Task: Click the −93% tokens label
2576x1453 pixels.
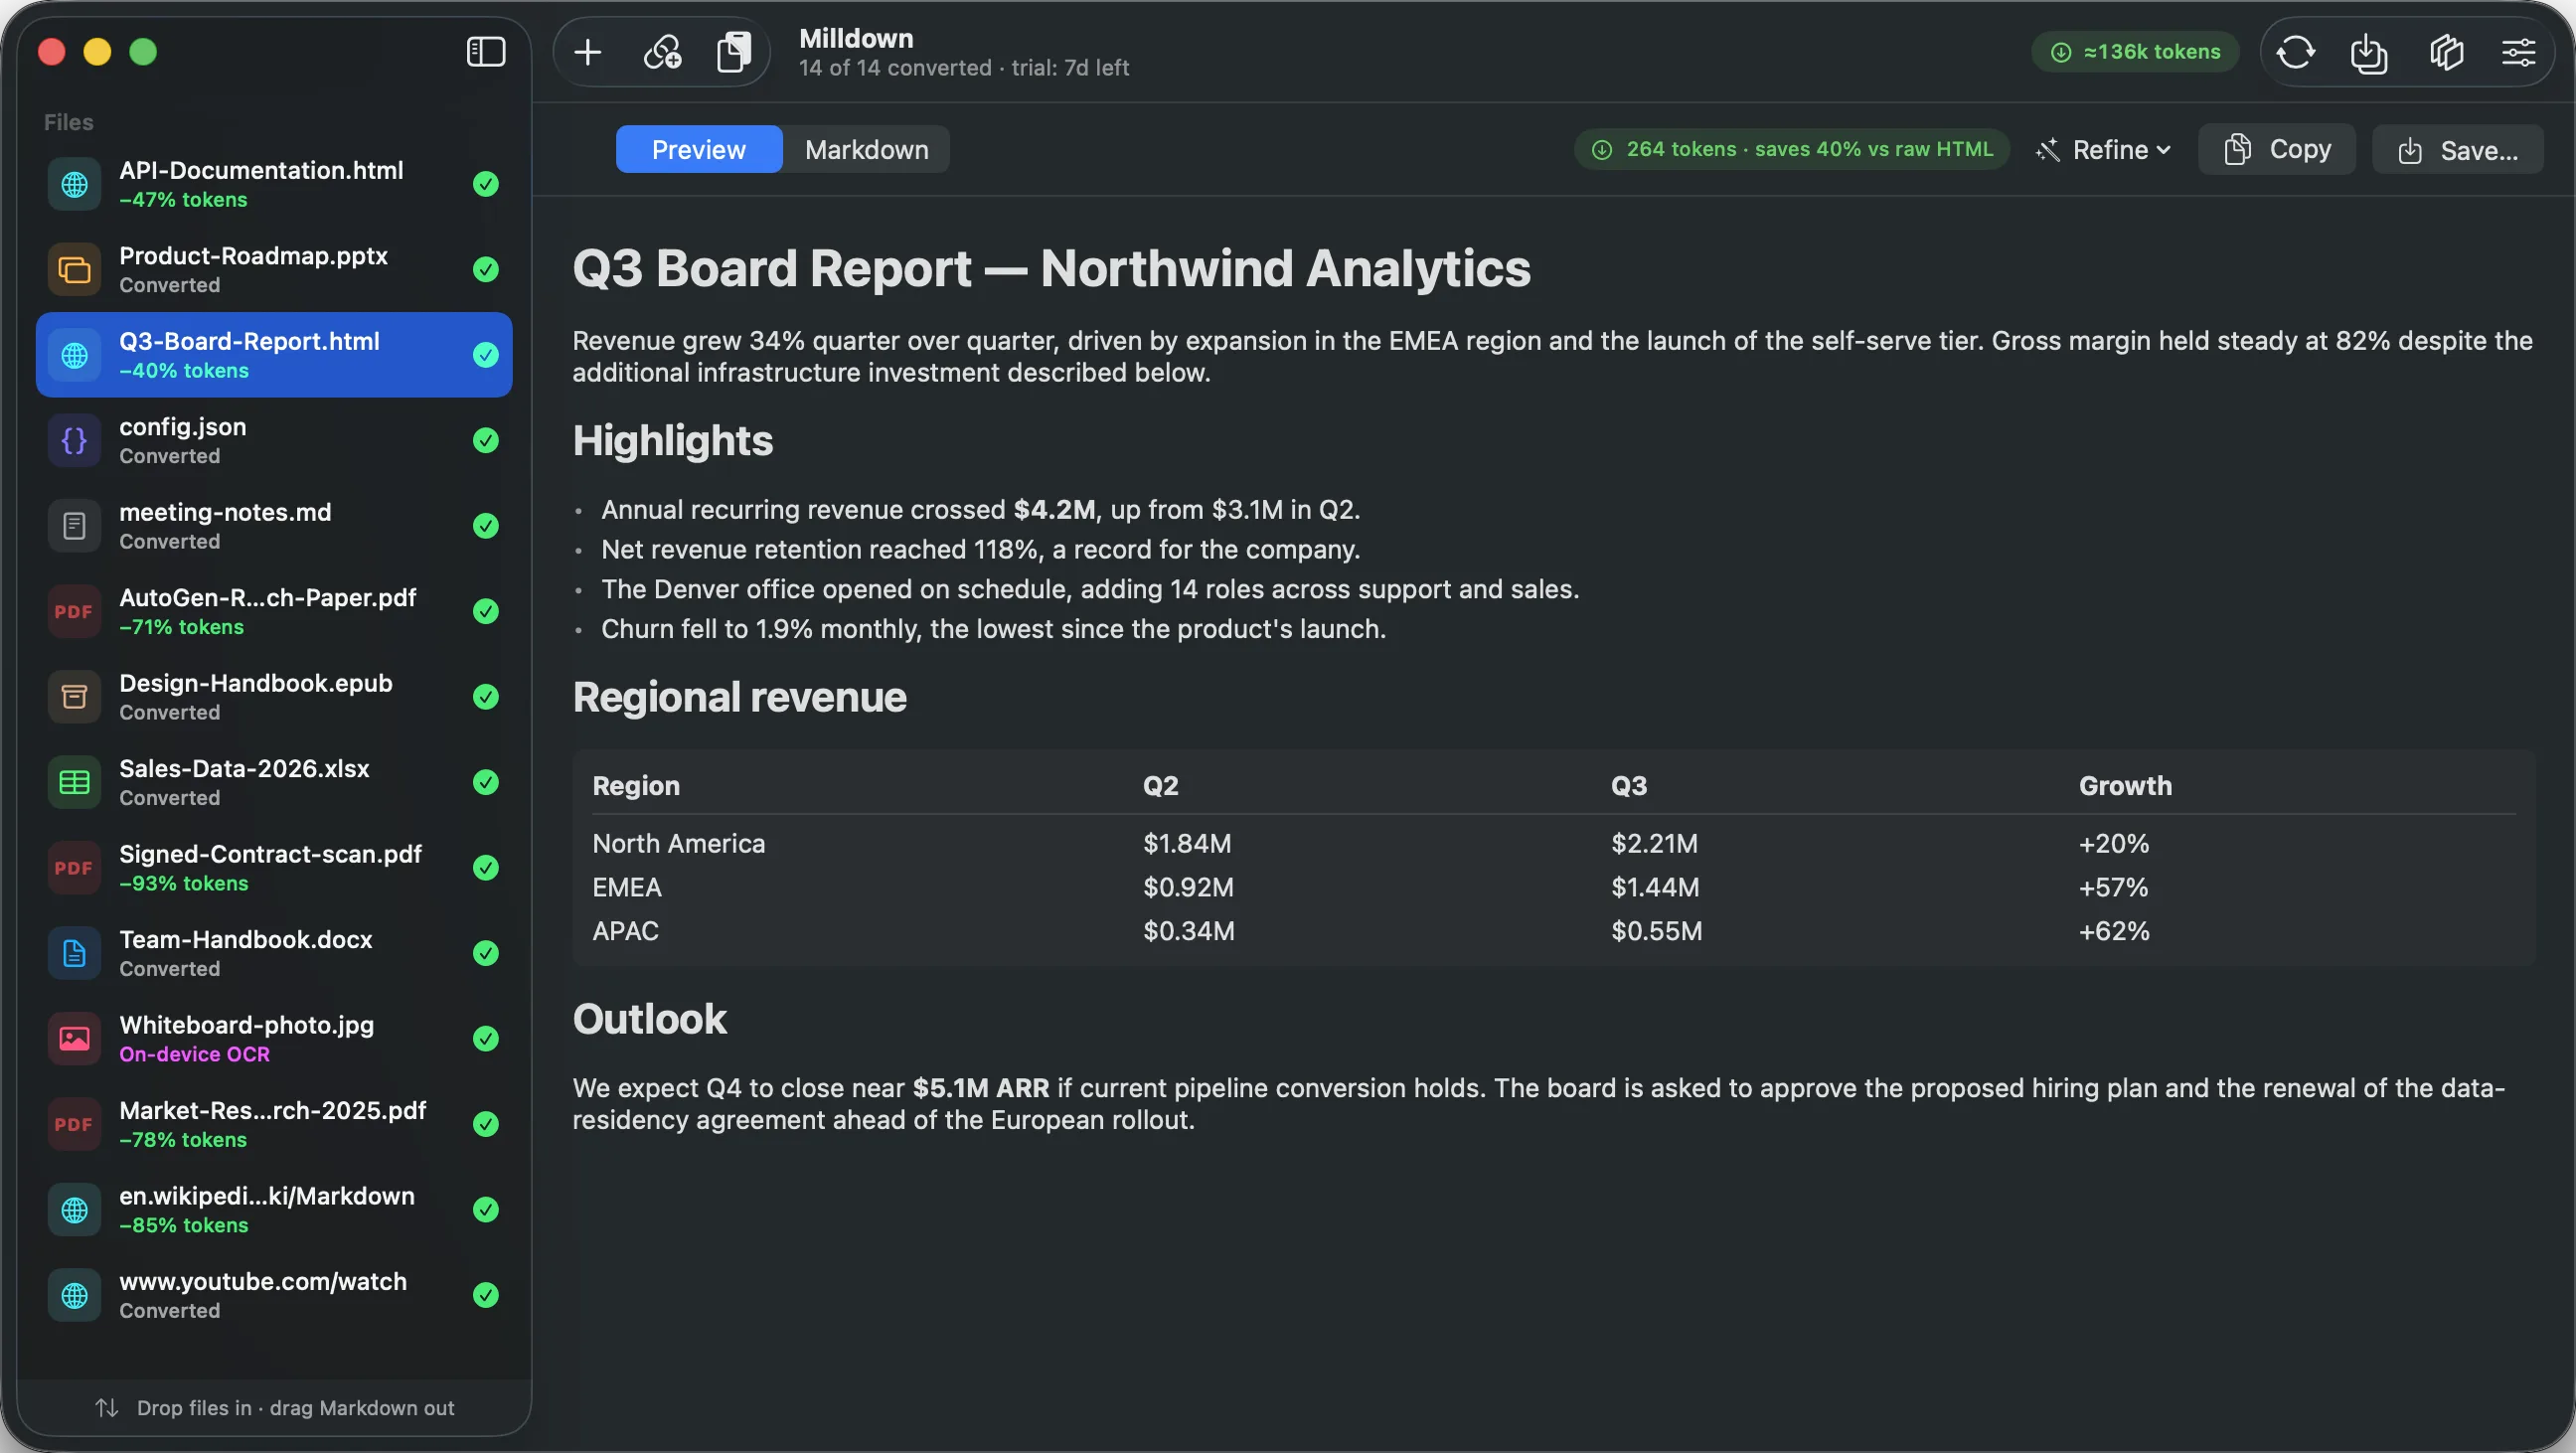Action: click(183, 883)
